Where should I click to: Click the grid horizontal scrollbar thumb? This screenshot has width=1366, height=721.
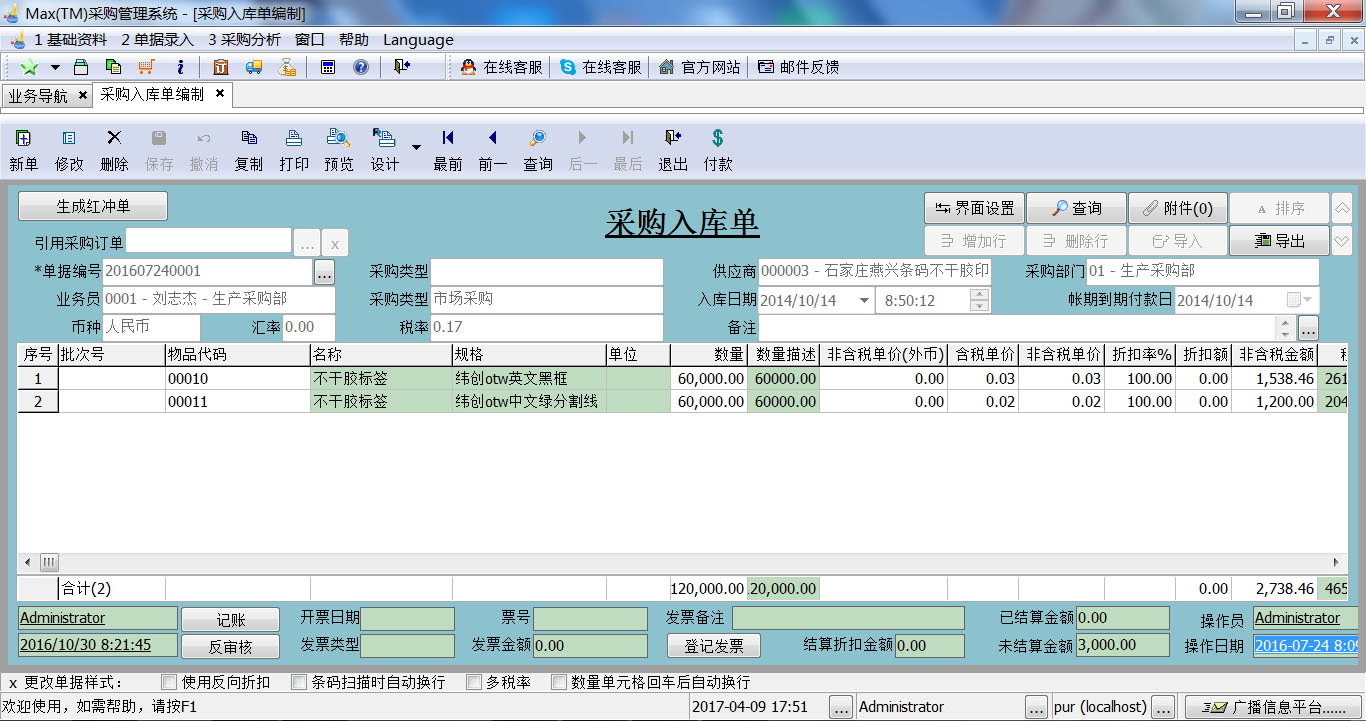(x=49, y=562)
